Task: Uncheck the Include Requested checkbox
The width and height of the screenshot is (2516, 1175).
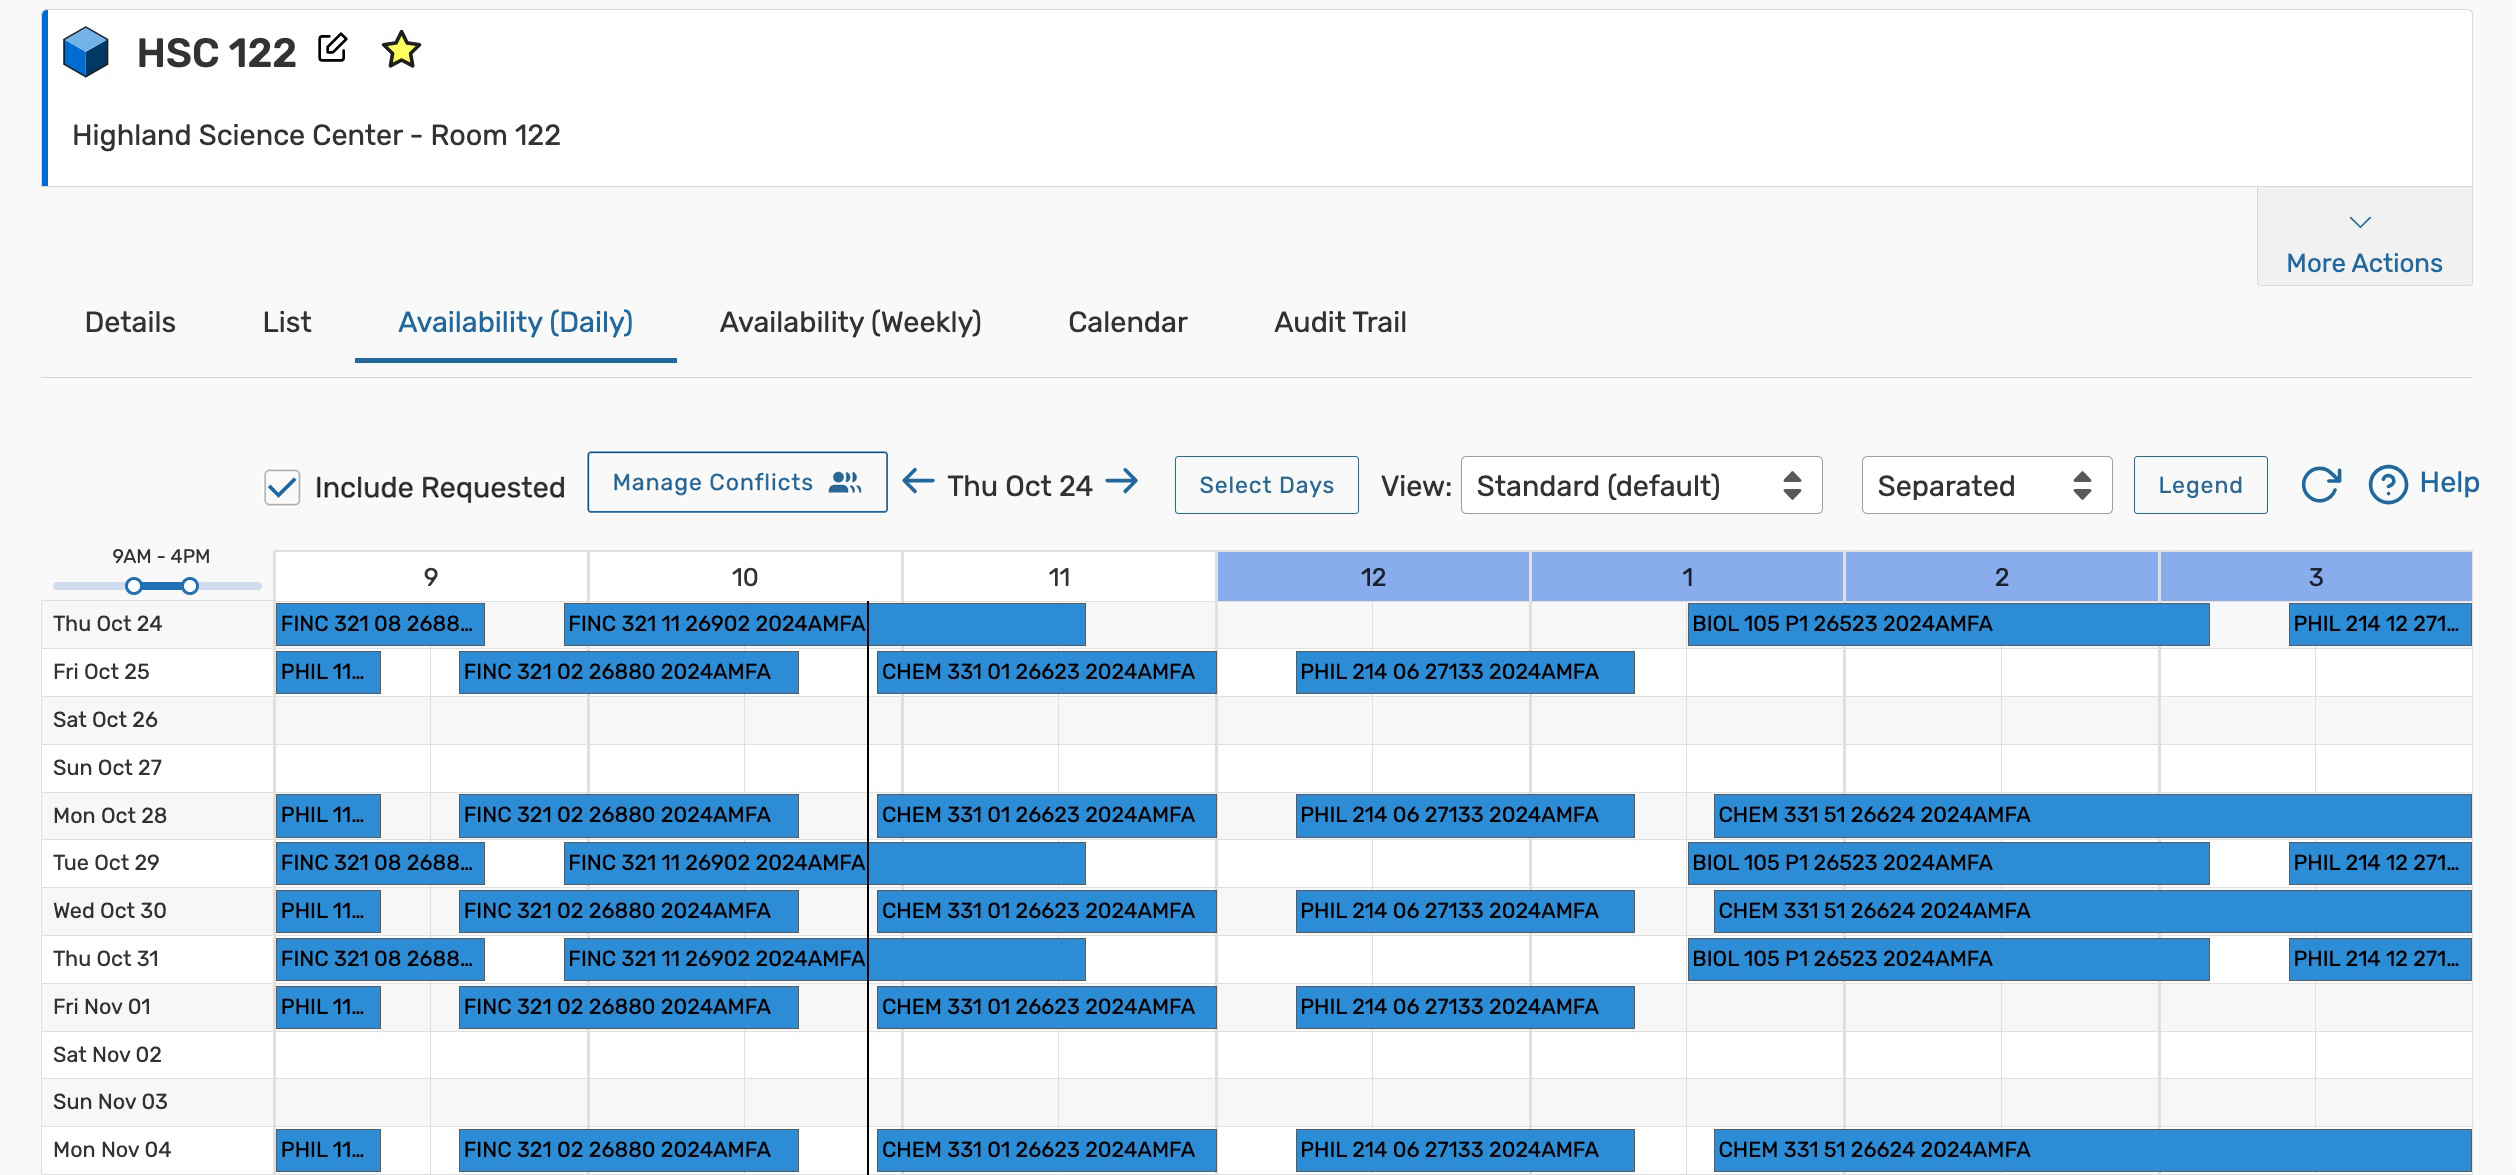Action: pyautogui.click(x=281, y=486)
